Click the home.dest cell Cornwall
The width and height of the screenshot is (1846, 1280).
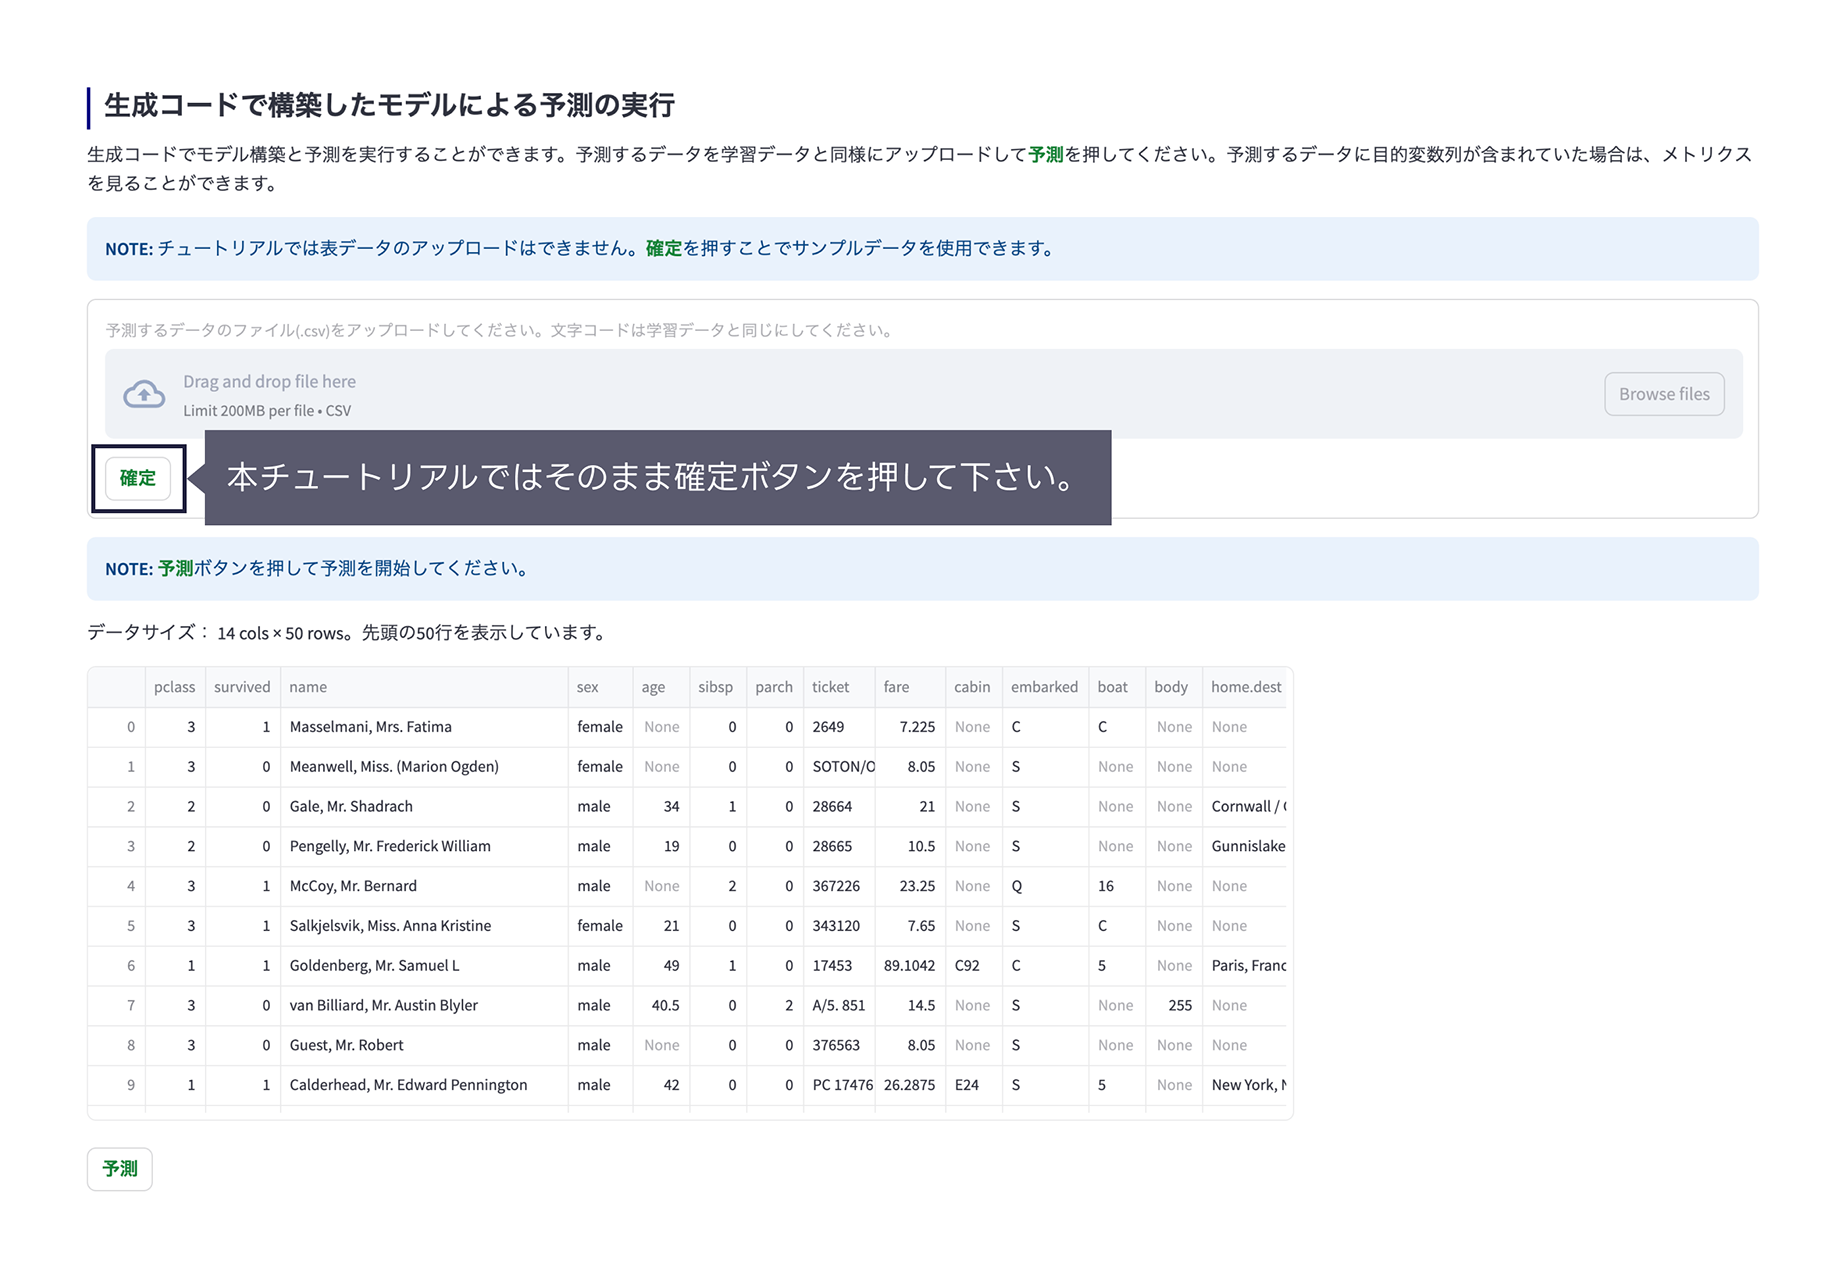[1245, 807]
